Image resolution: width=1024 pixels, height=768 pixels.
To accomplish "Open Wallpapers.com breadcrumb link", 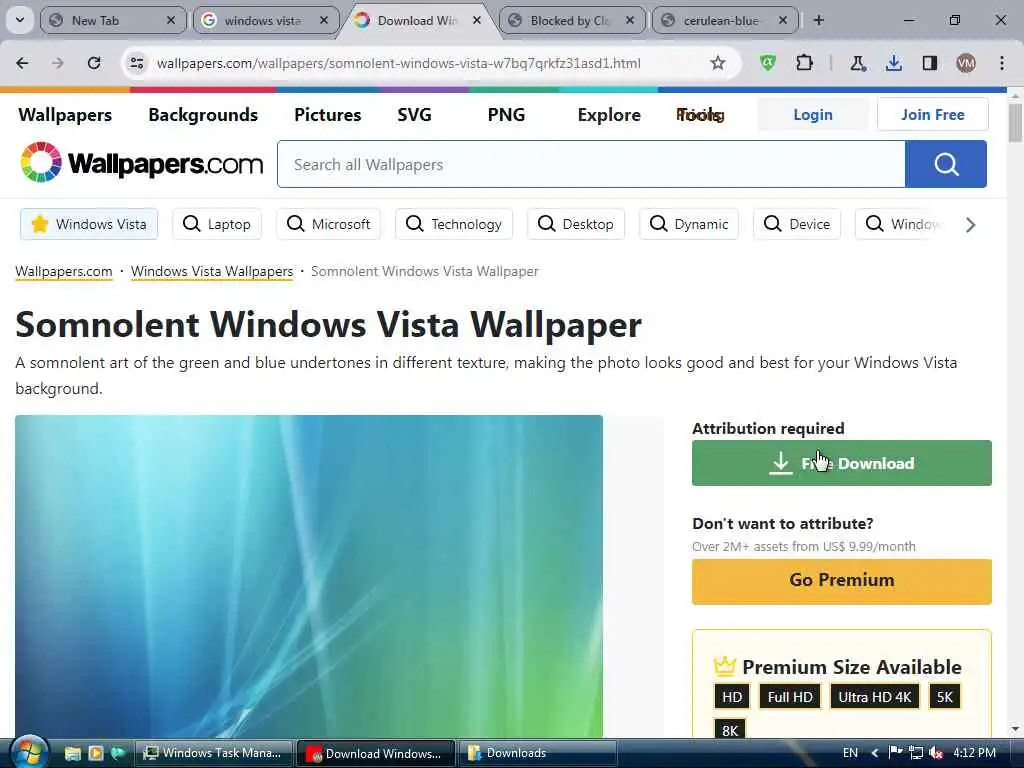I will (63, 271).
